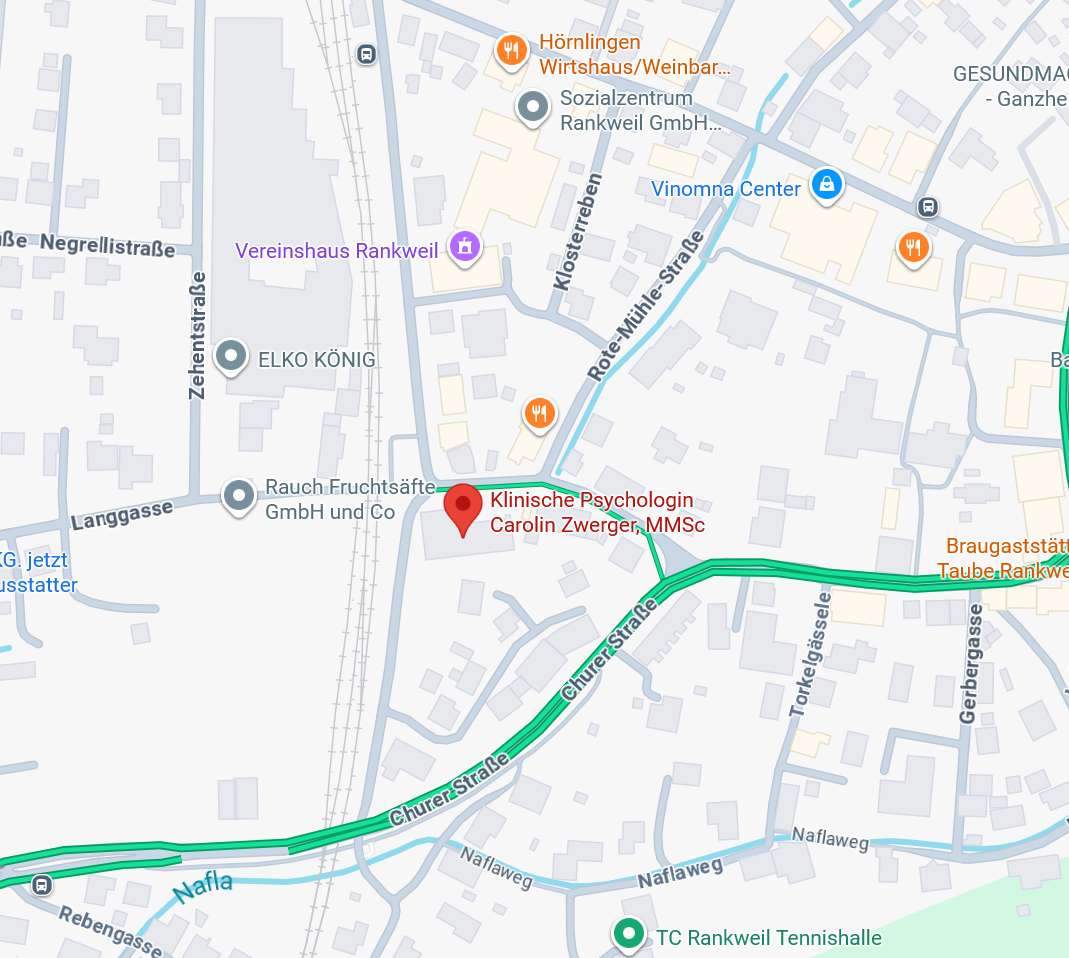Image resolution: width=1069 pixels, height=958 pixels.
Task: Click the Vinomna Center shopping bag icon
Action: pyautogui.click(x=827, y=186)
